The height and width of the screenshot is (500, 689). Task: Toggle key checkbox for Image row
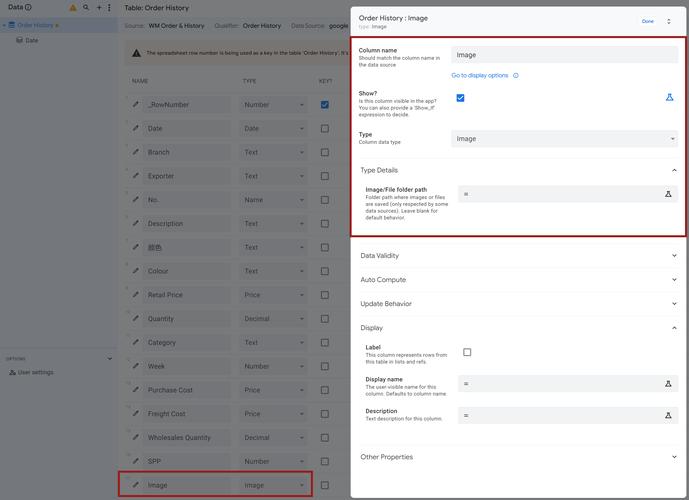point(325,485)
